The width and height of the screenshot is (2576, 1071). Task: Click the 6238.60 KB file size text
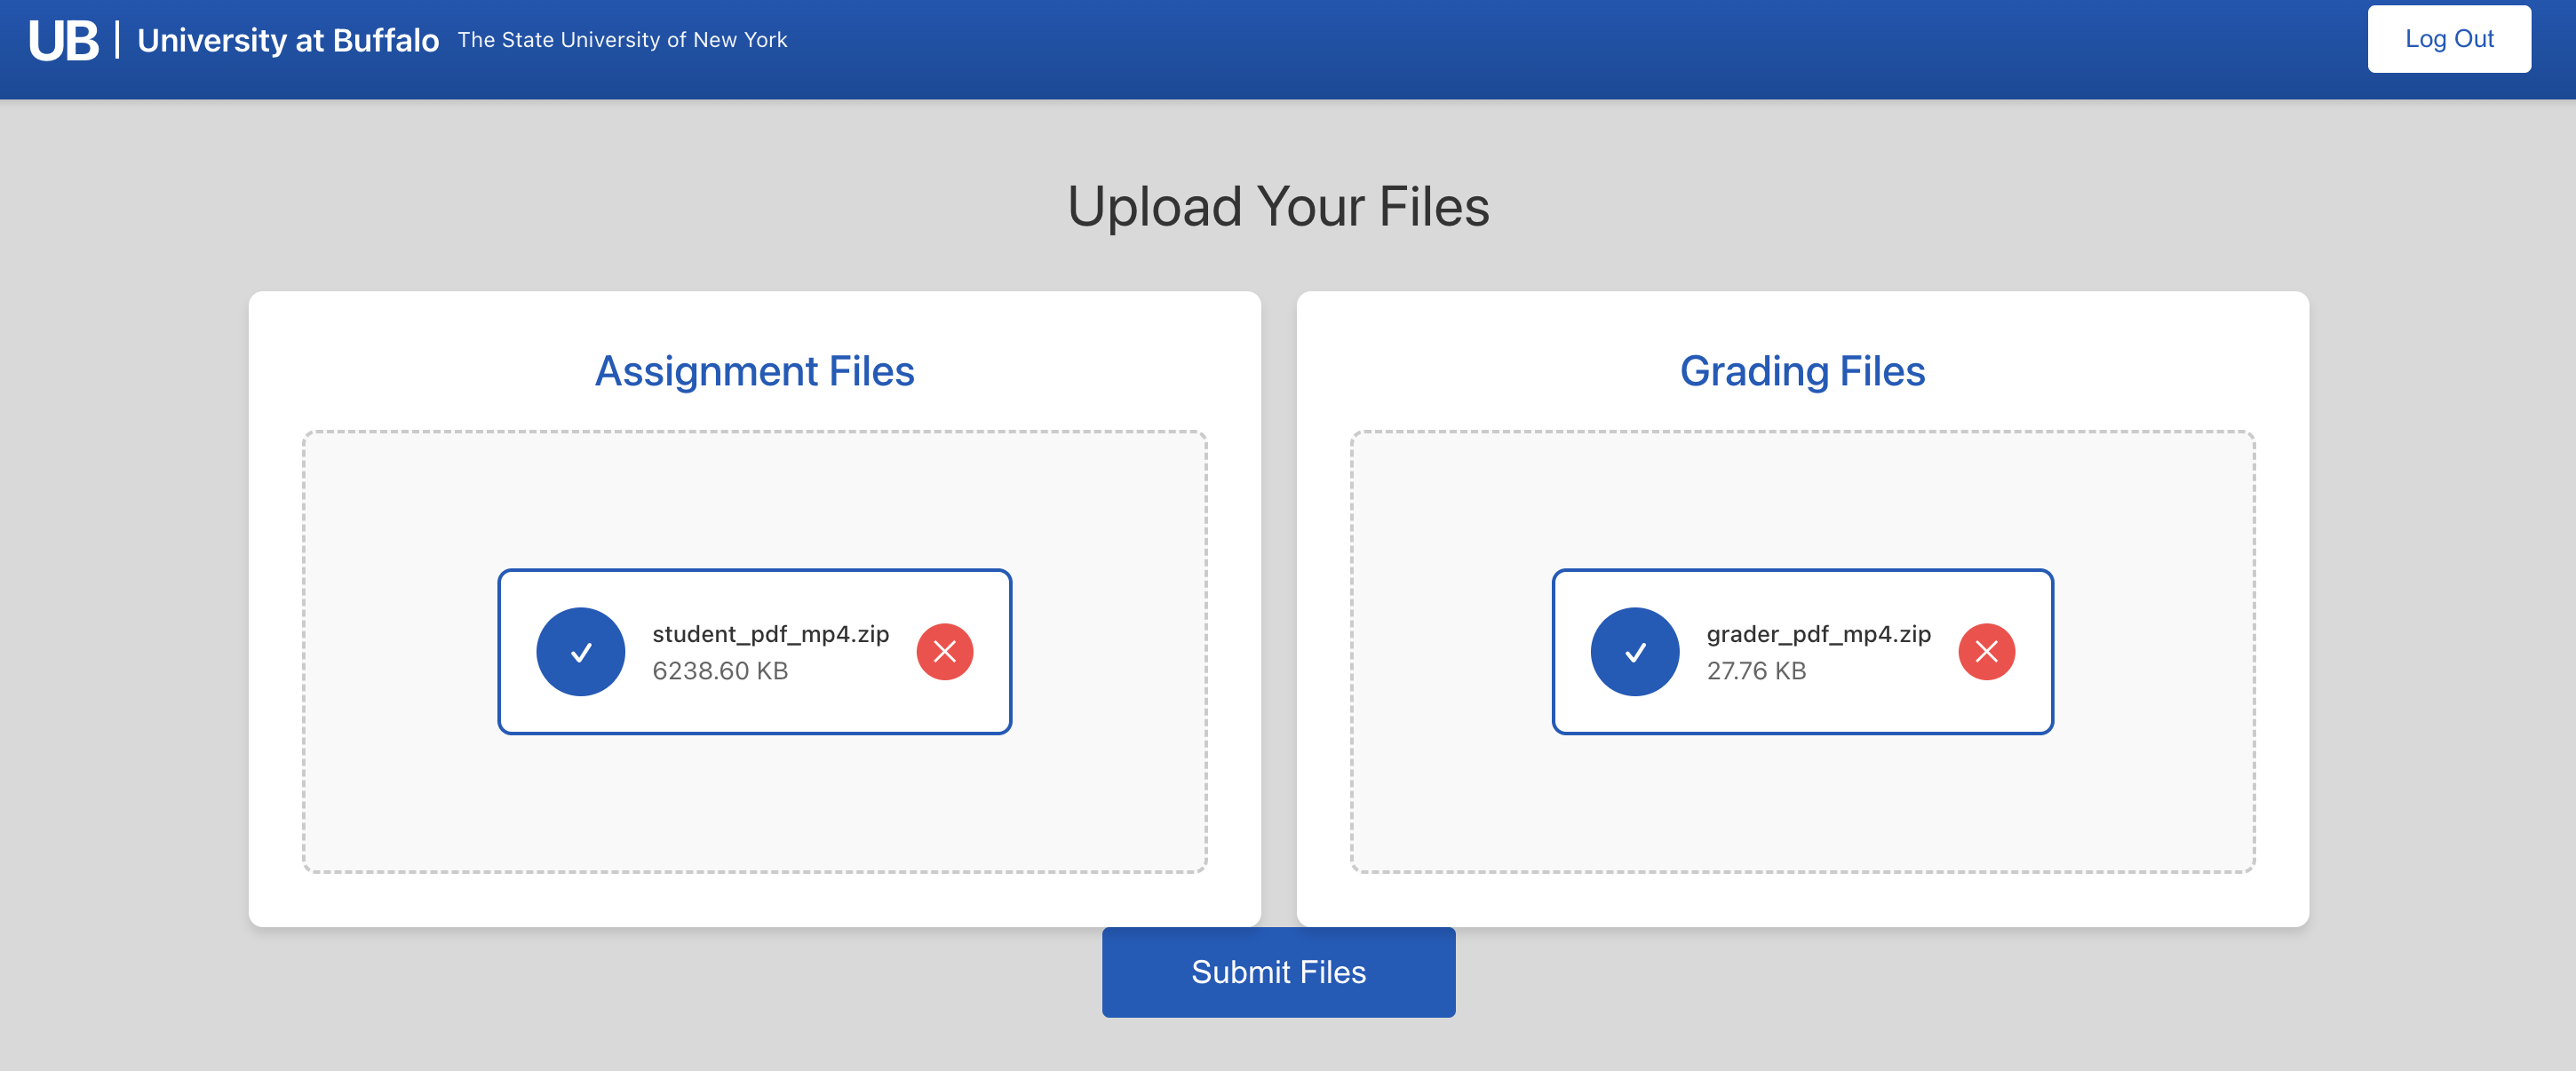[x=720, y=671]
